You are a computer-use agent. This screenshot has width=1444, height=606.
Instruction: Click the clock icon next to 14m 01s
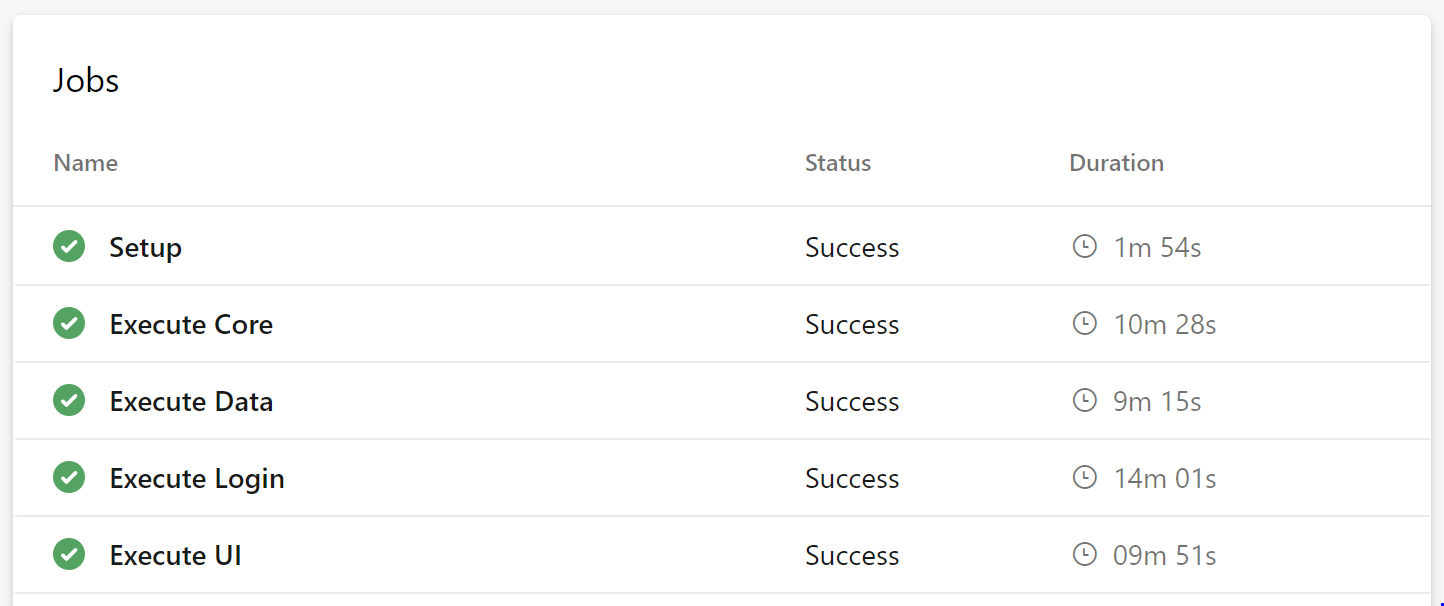(x=1085, y=477)
